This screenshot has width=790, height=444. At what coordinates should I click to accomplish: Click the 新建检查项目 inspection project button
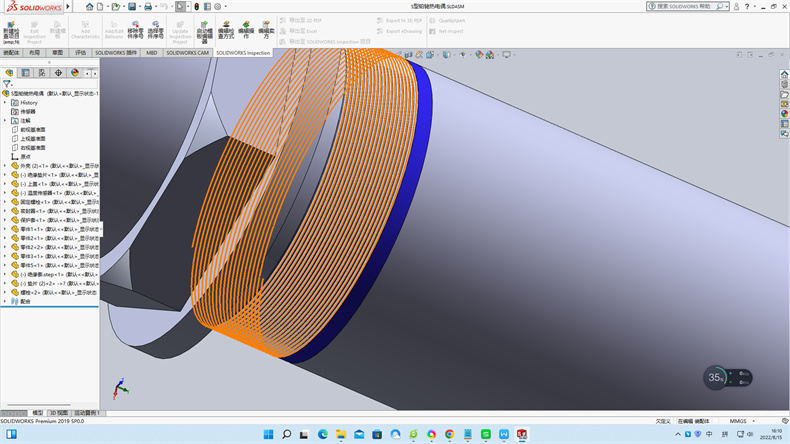11,29
